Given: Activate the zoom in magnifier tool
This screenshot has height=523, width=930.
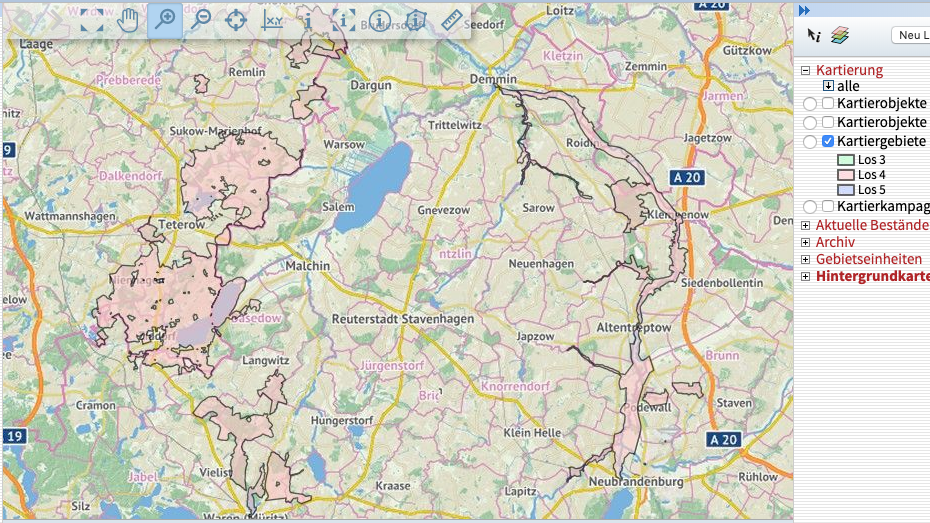Looking at the screenshot, I should 165,21.
